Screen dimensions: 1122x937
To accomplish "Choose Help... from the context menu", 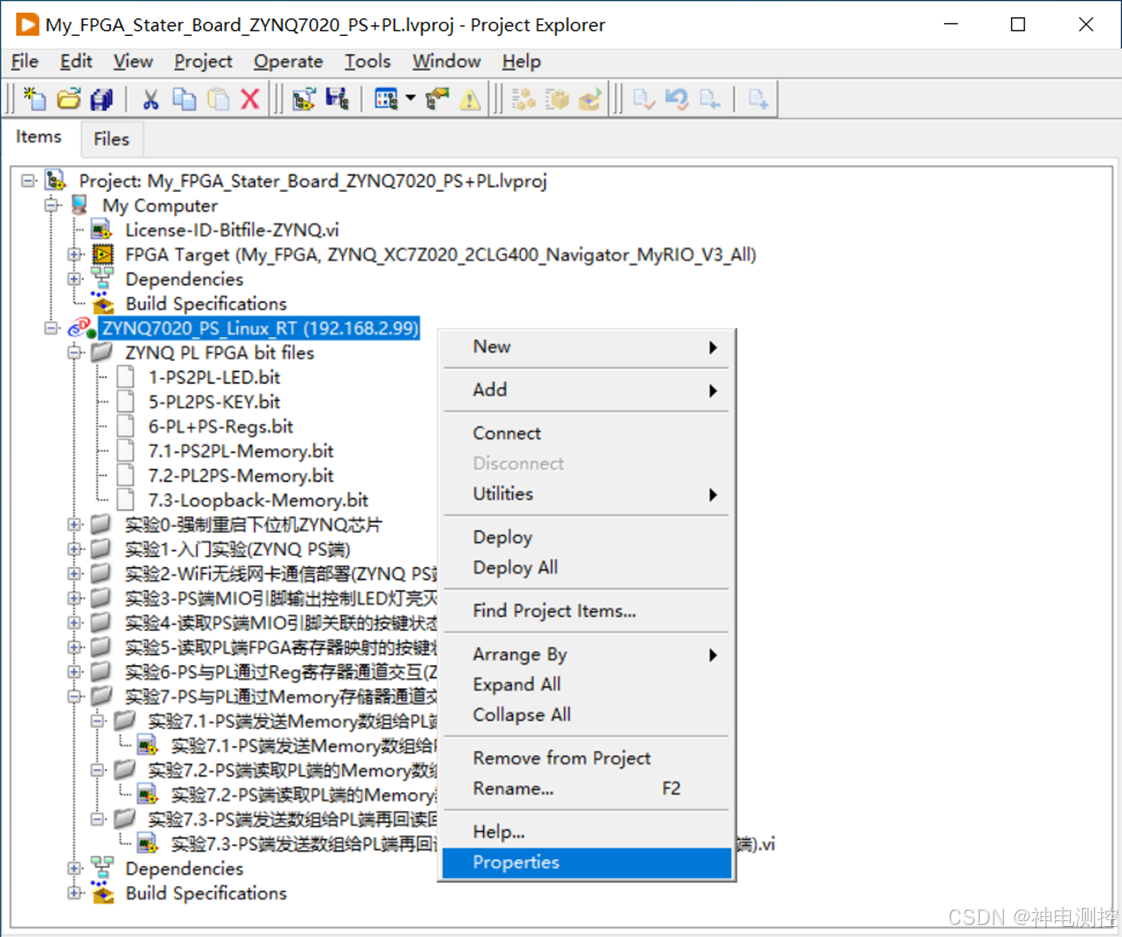I will (587, 832).
